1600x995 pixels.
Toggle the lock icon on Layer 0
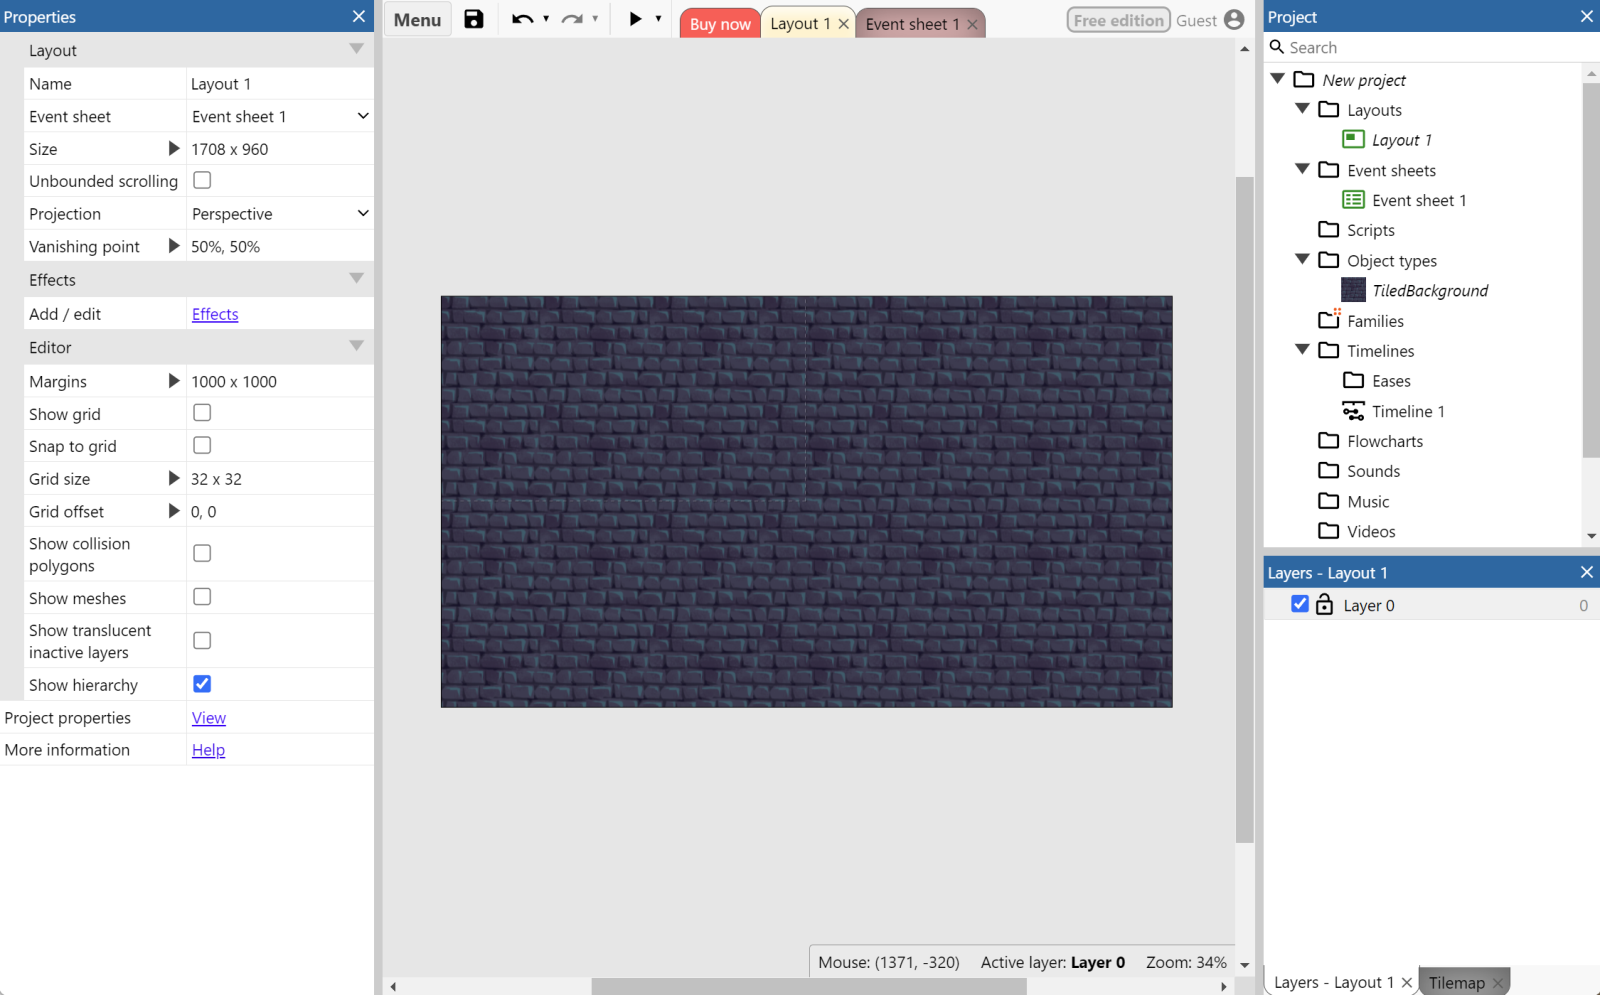coord(1324,604)
